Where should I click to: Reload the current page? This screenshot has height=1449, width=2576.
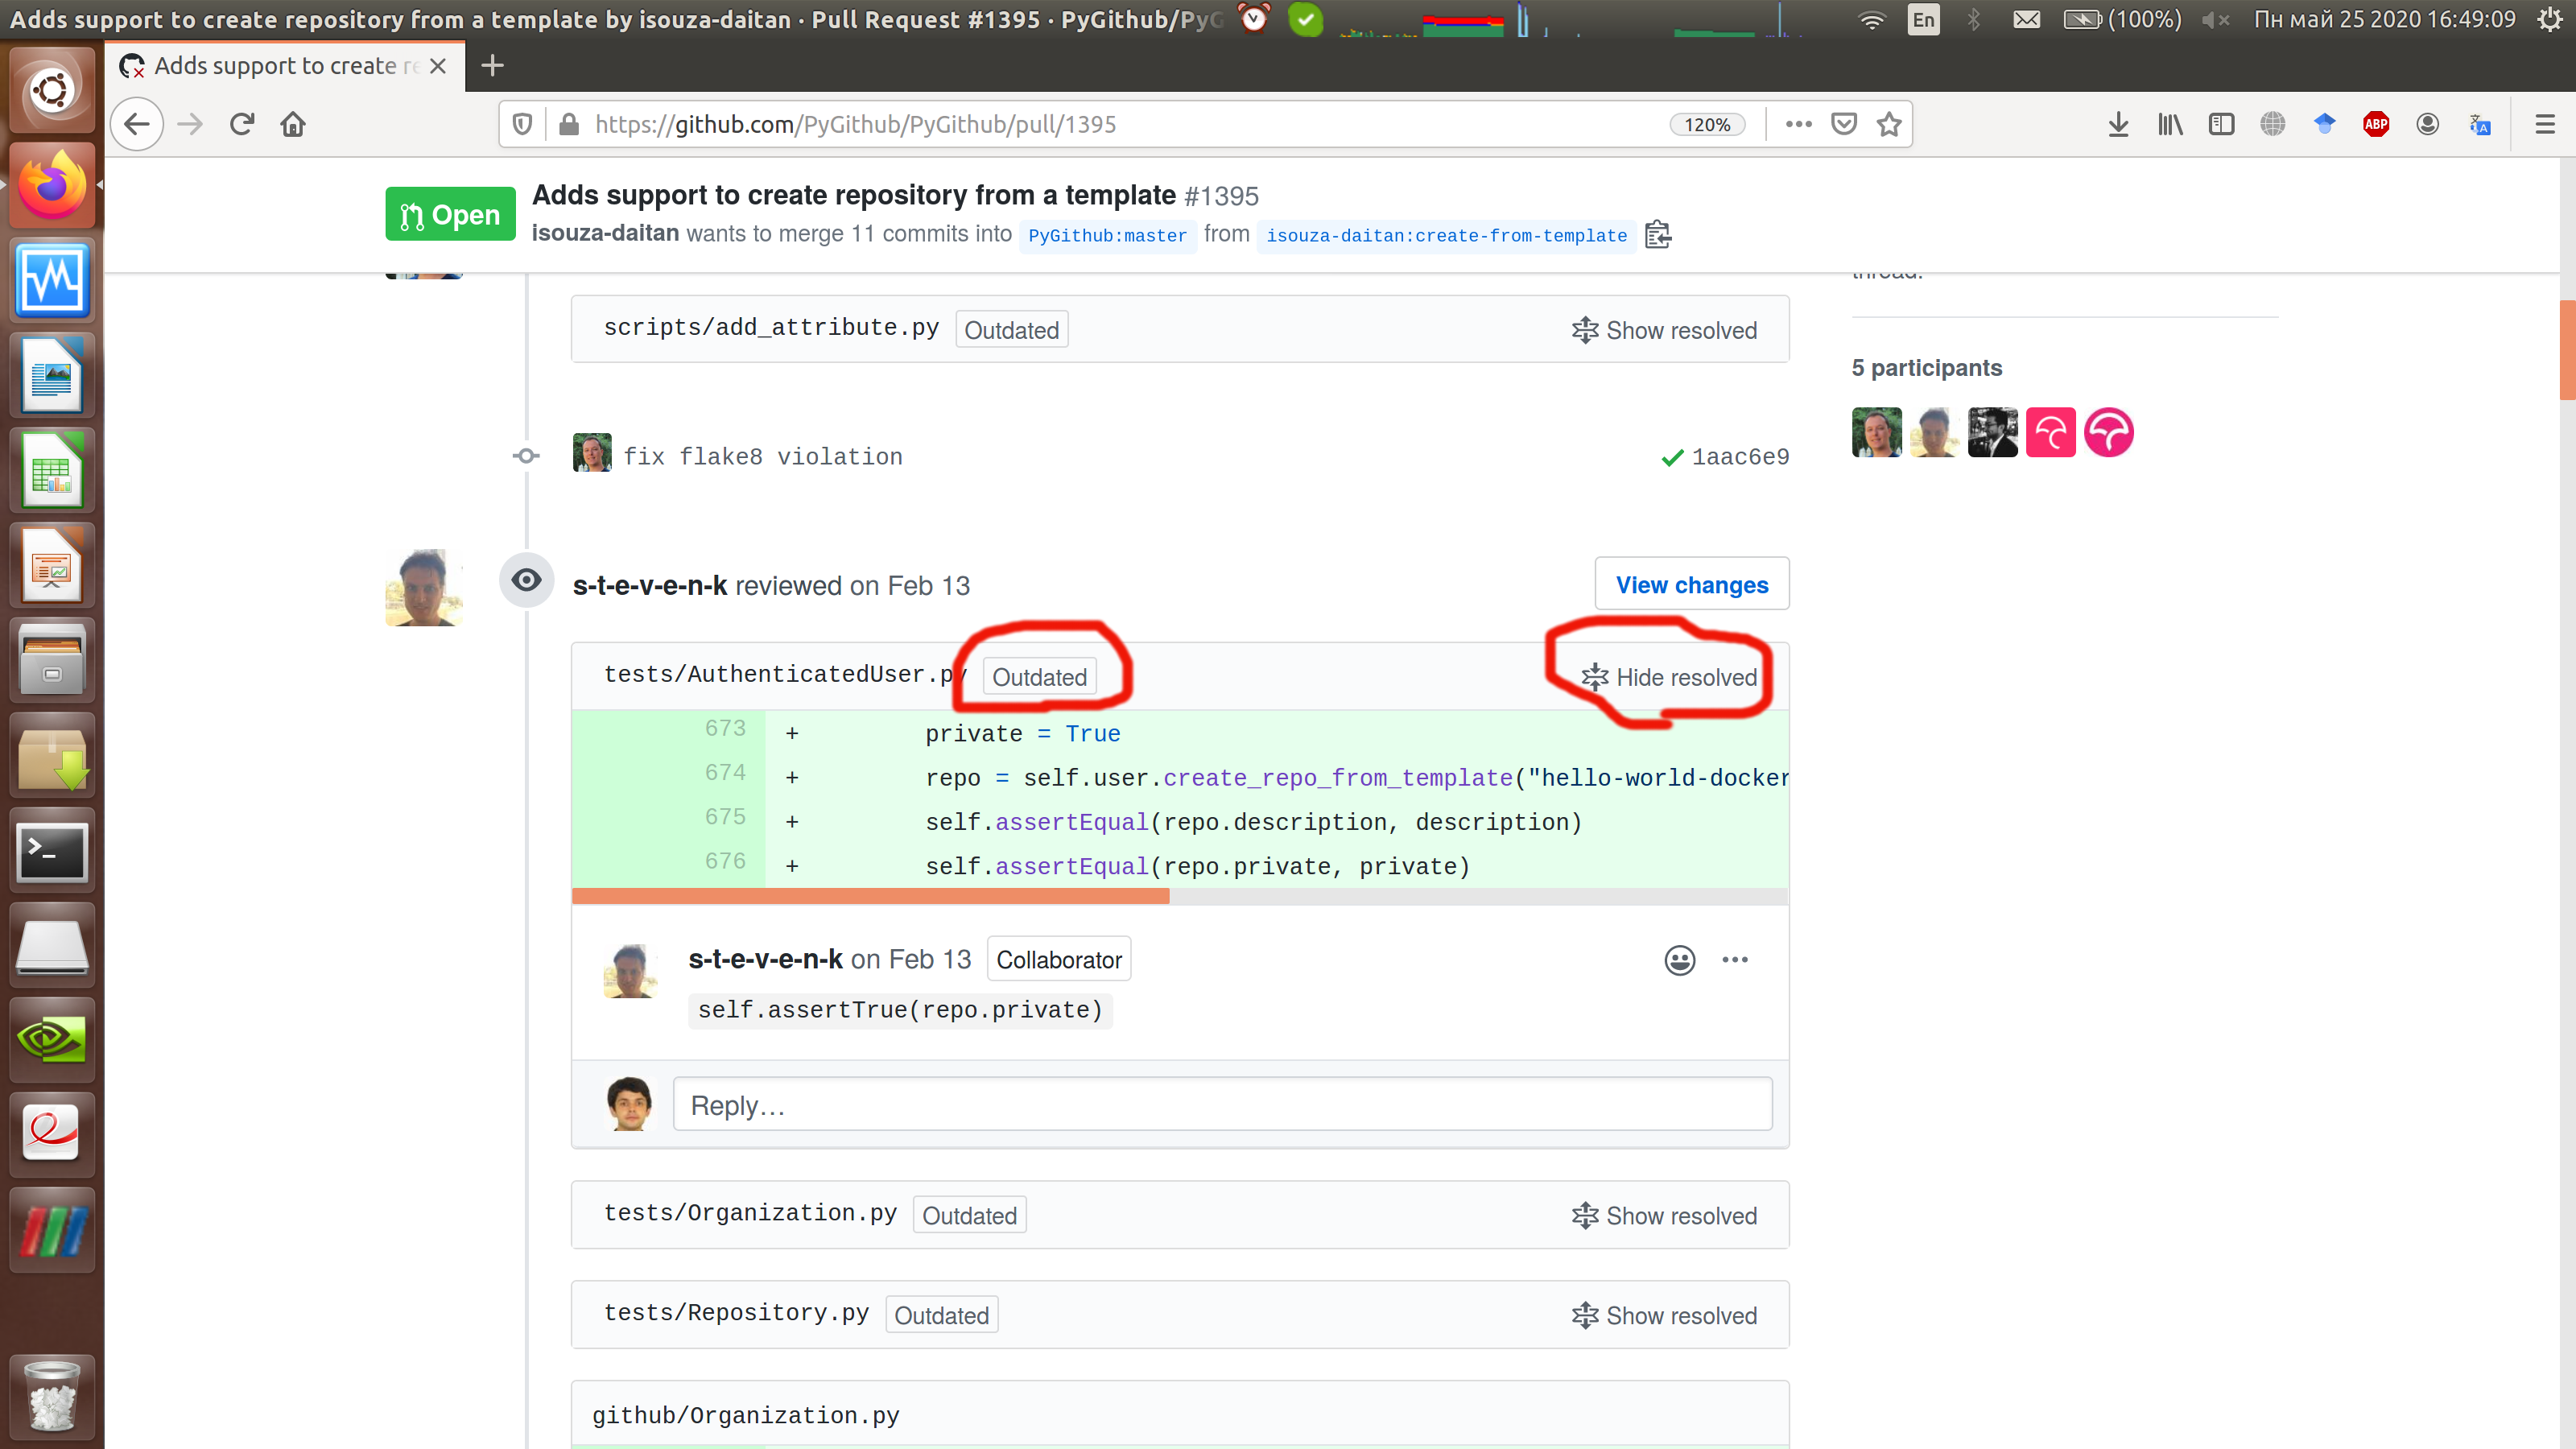click(x=241, y=124)
